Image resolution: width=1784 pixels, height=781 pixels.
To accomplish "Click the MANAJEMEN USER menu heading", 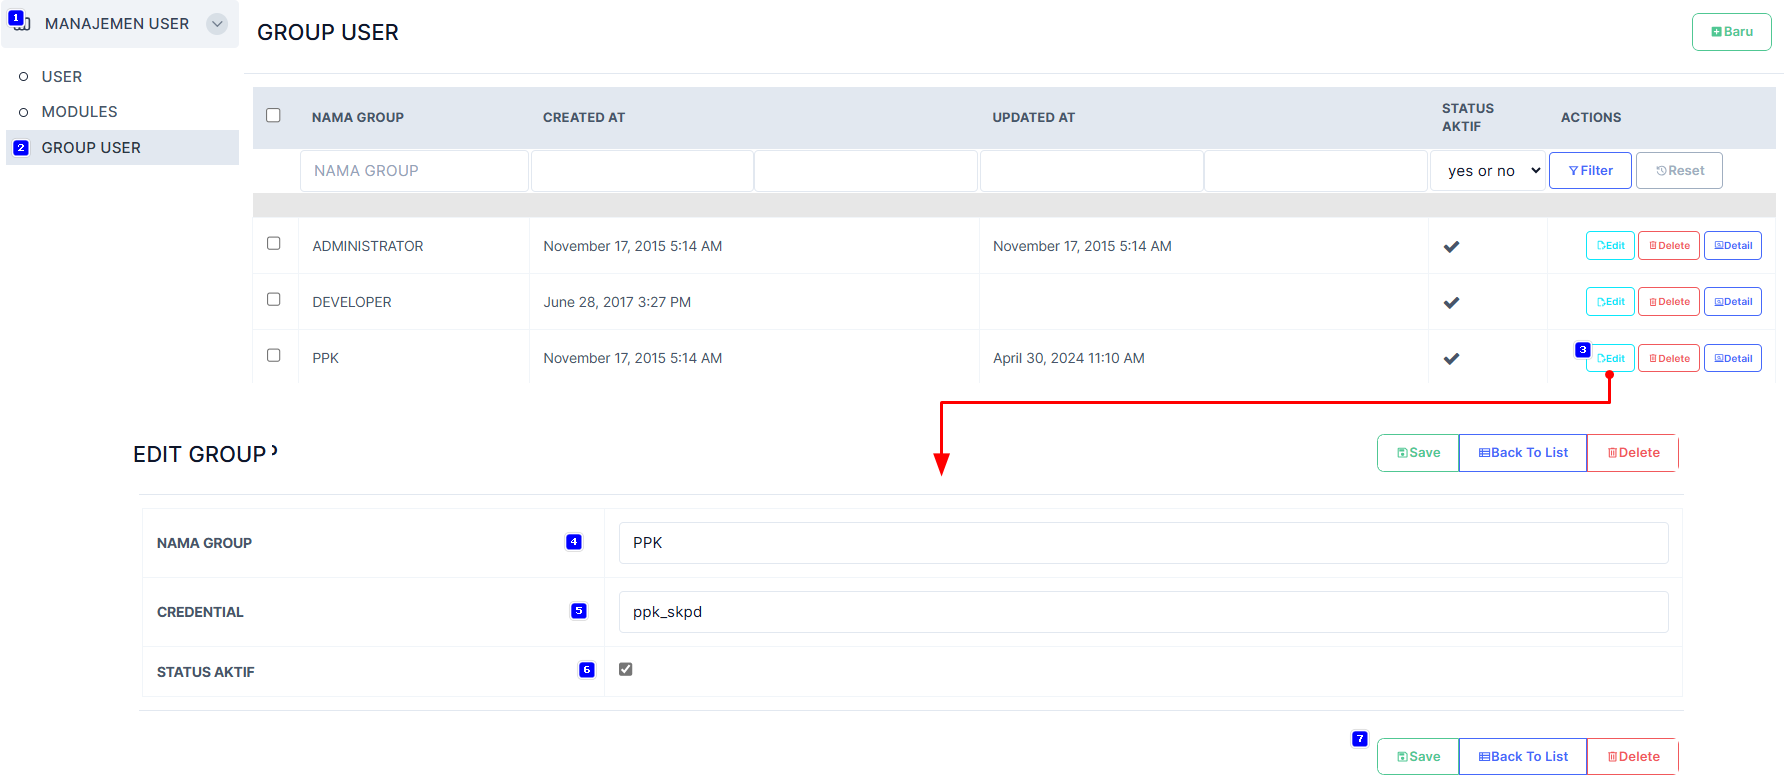I will pyautogui.click(x=117, y=24).
